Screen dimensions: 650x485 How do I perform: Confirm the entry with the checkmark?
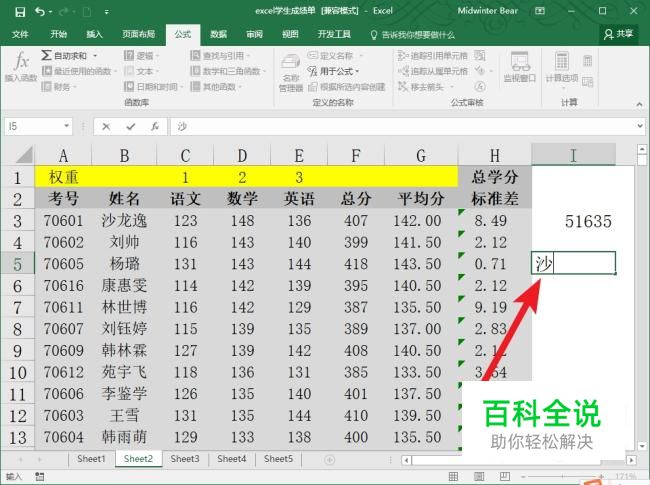point(131,126)
